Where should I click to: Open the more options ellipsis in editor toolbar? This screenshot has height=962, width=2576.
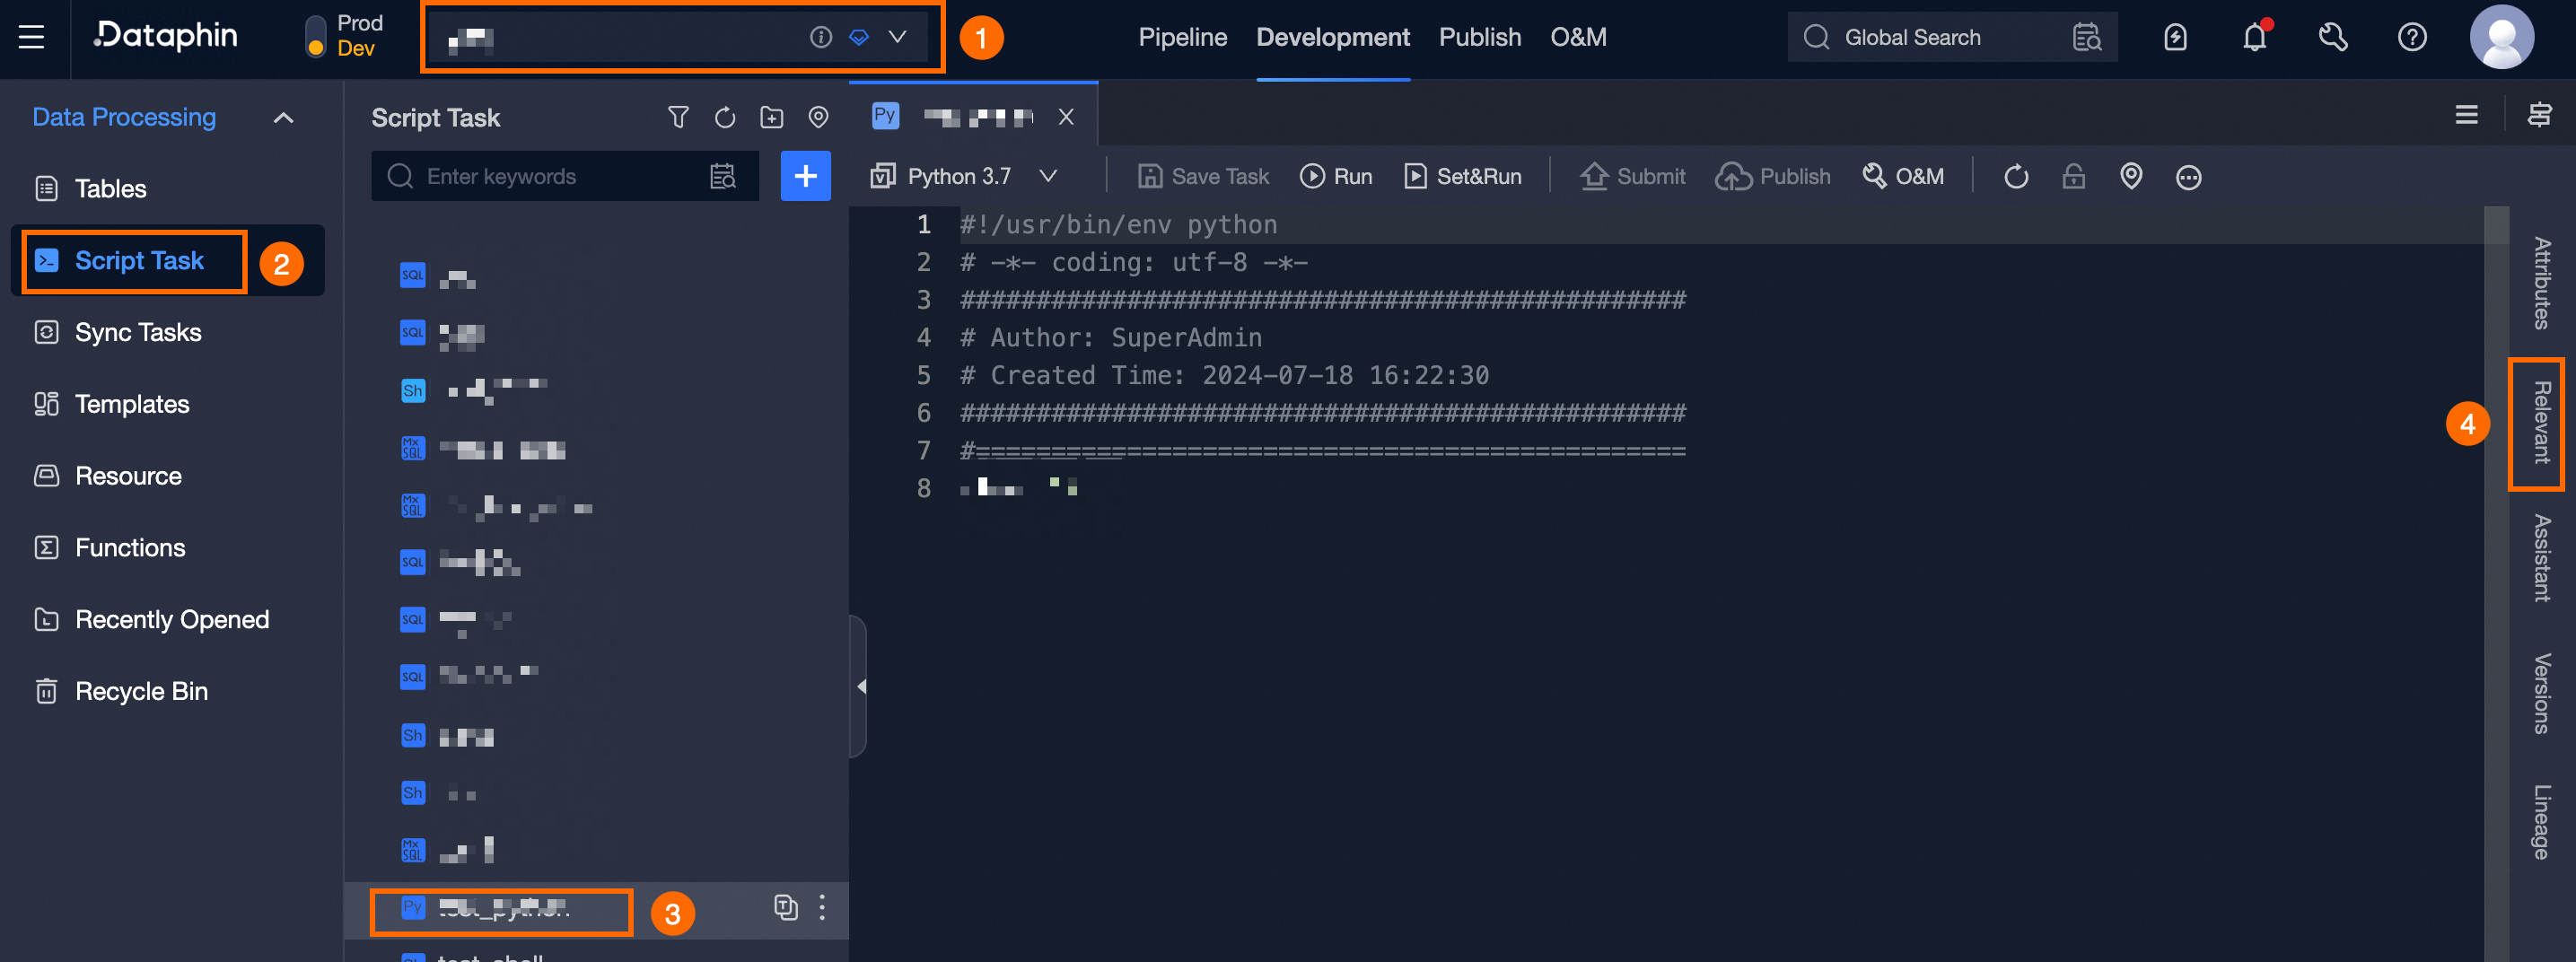2189,177
